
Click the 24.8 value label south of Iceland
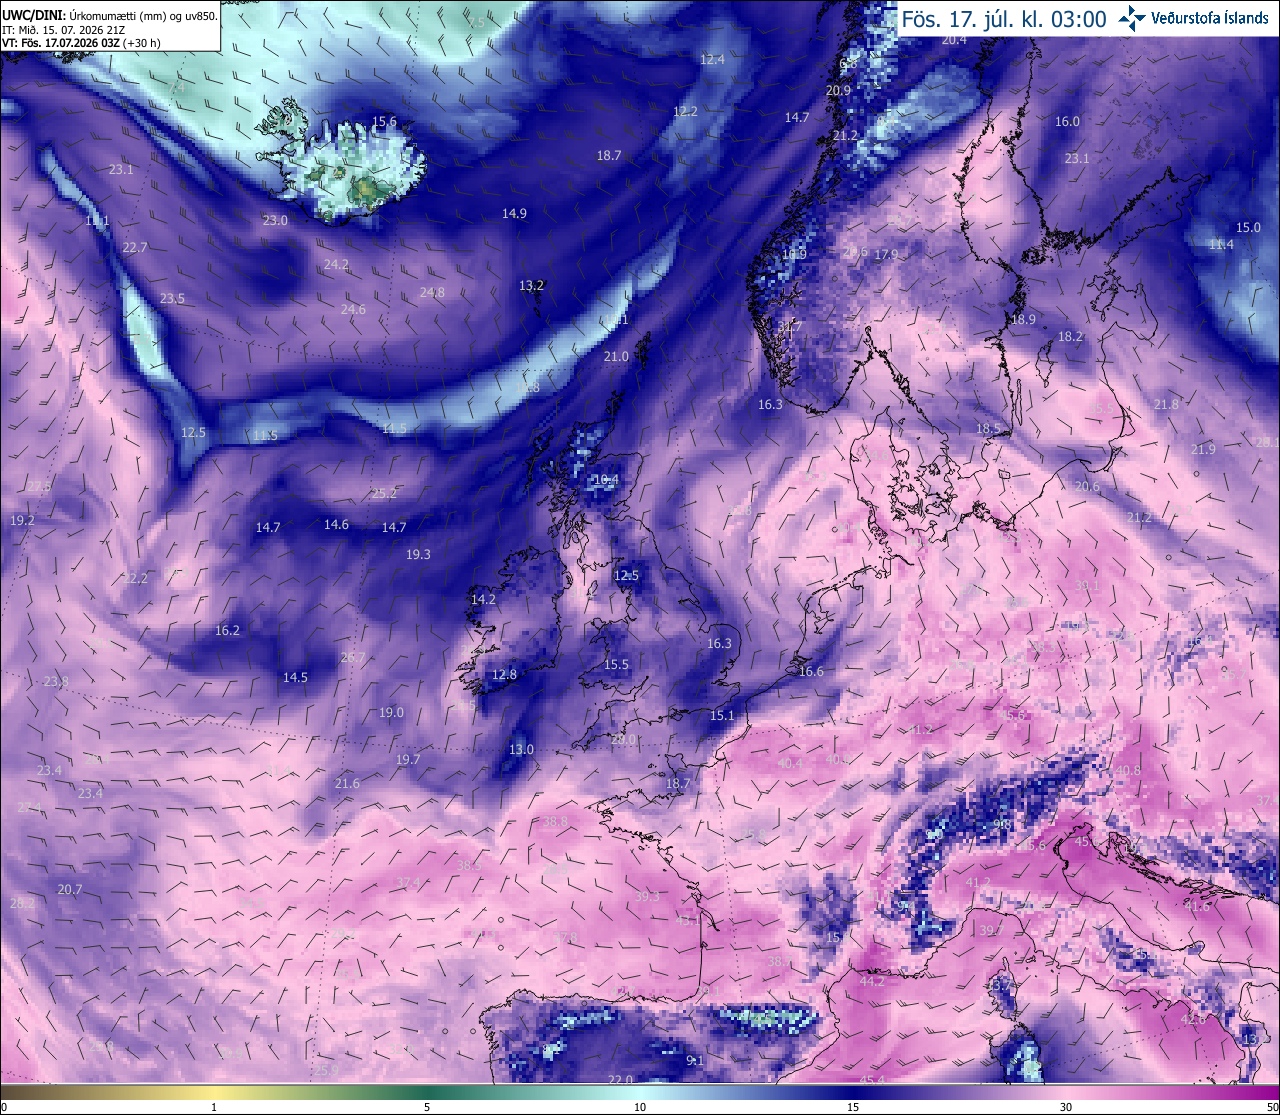[432, 293]
